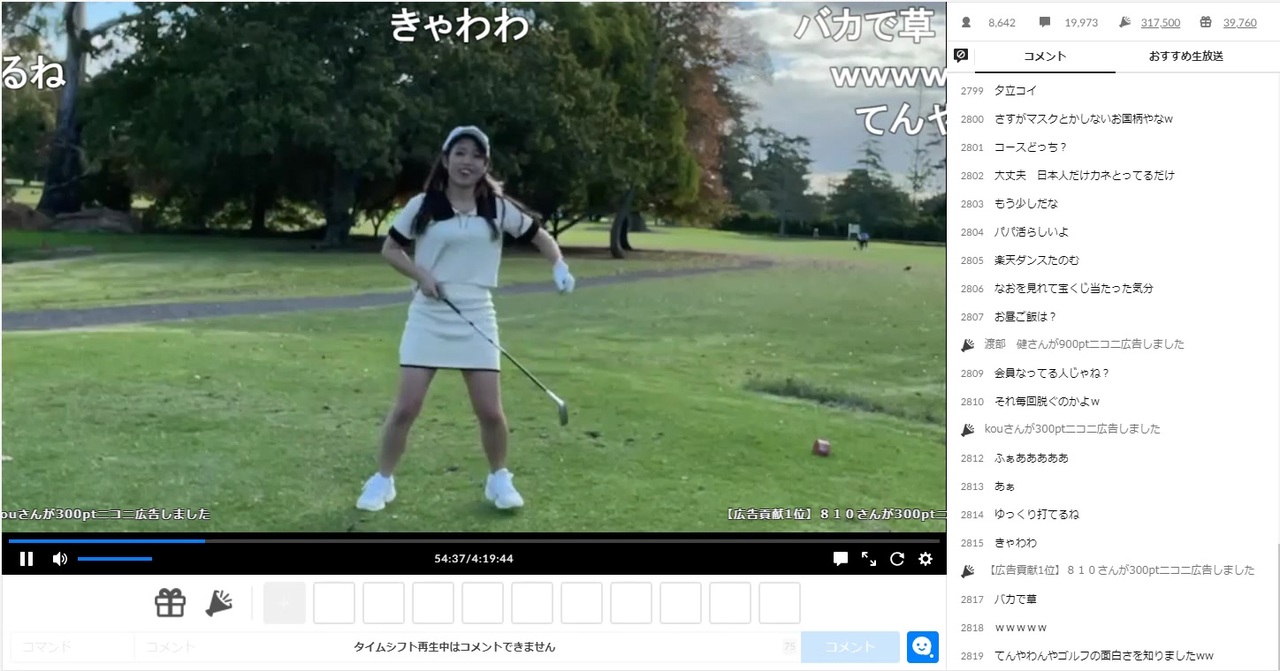Open the gift sending icon
This screenshot has width=1280, height=671.
pos(170,603)
